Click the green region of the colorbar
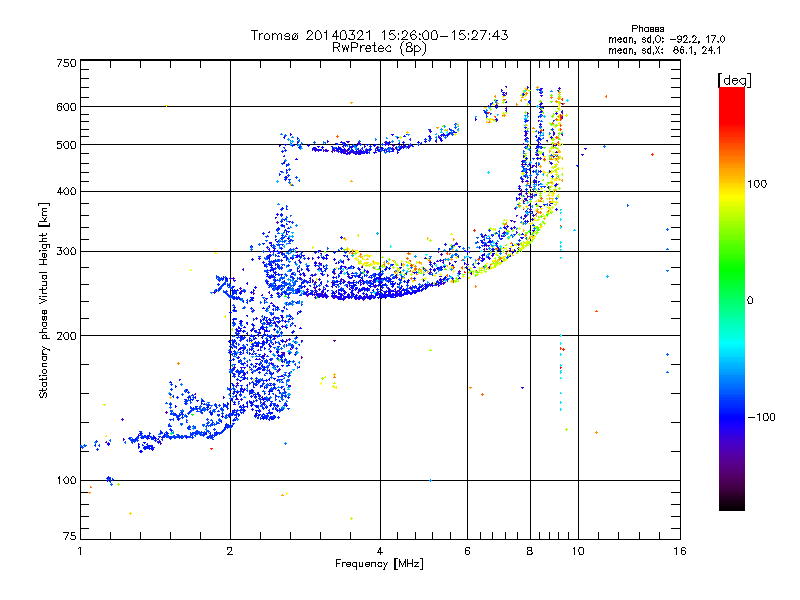 [732, 265]
